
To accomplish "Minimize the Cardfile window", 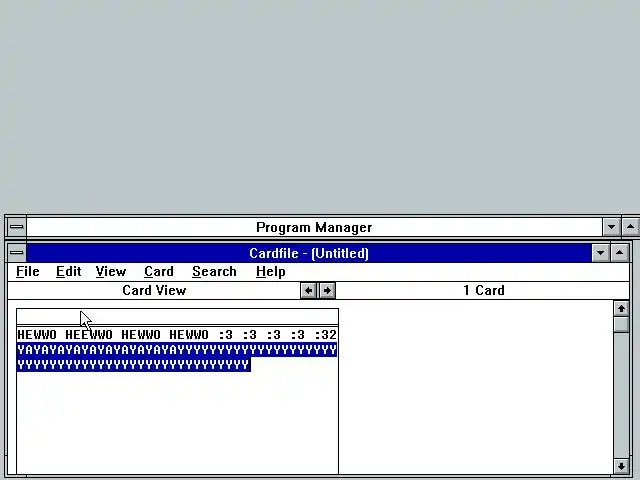I will pos(600,253).
